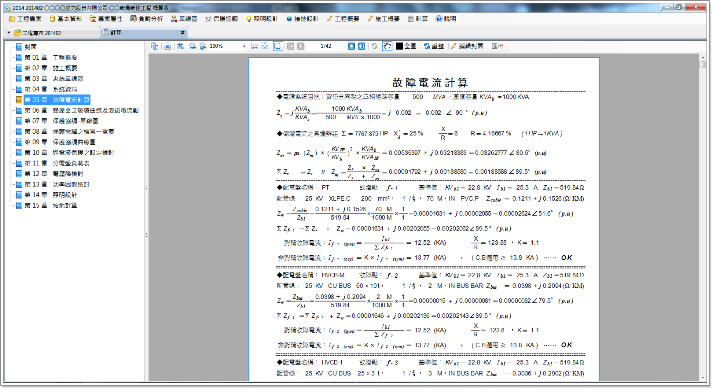
Task: Click the 1/42 page number field
Action: pyautogui.click(x=326, y=46)
